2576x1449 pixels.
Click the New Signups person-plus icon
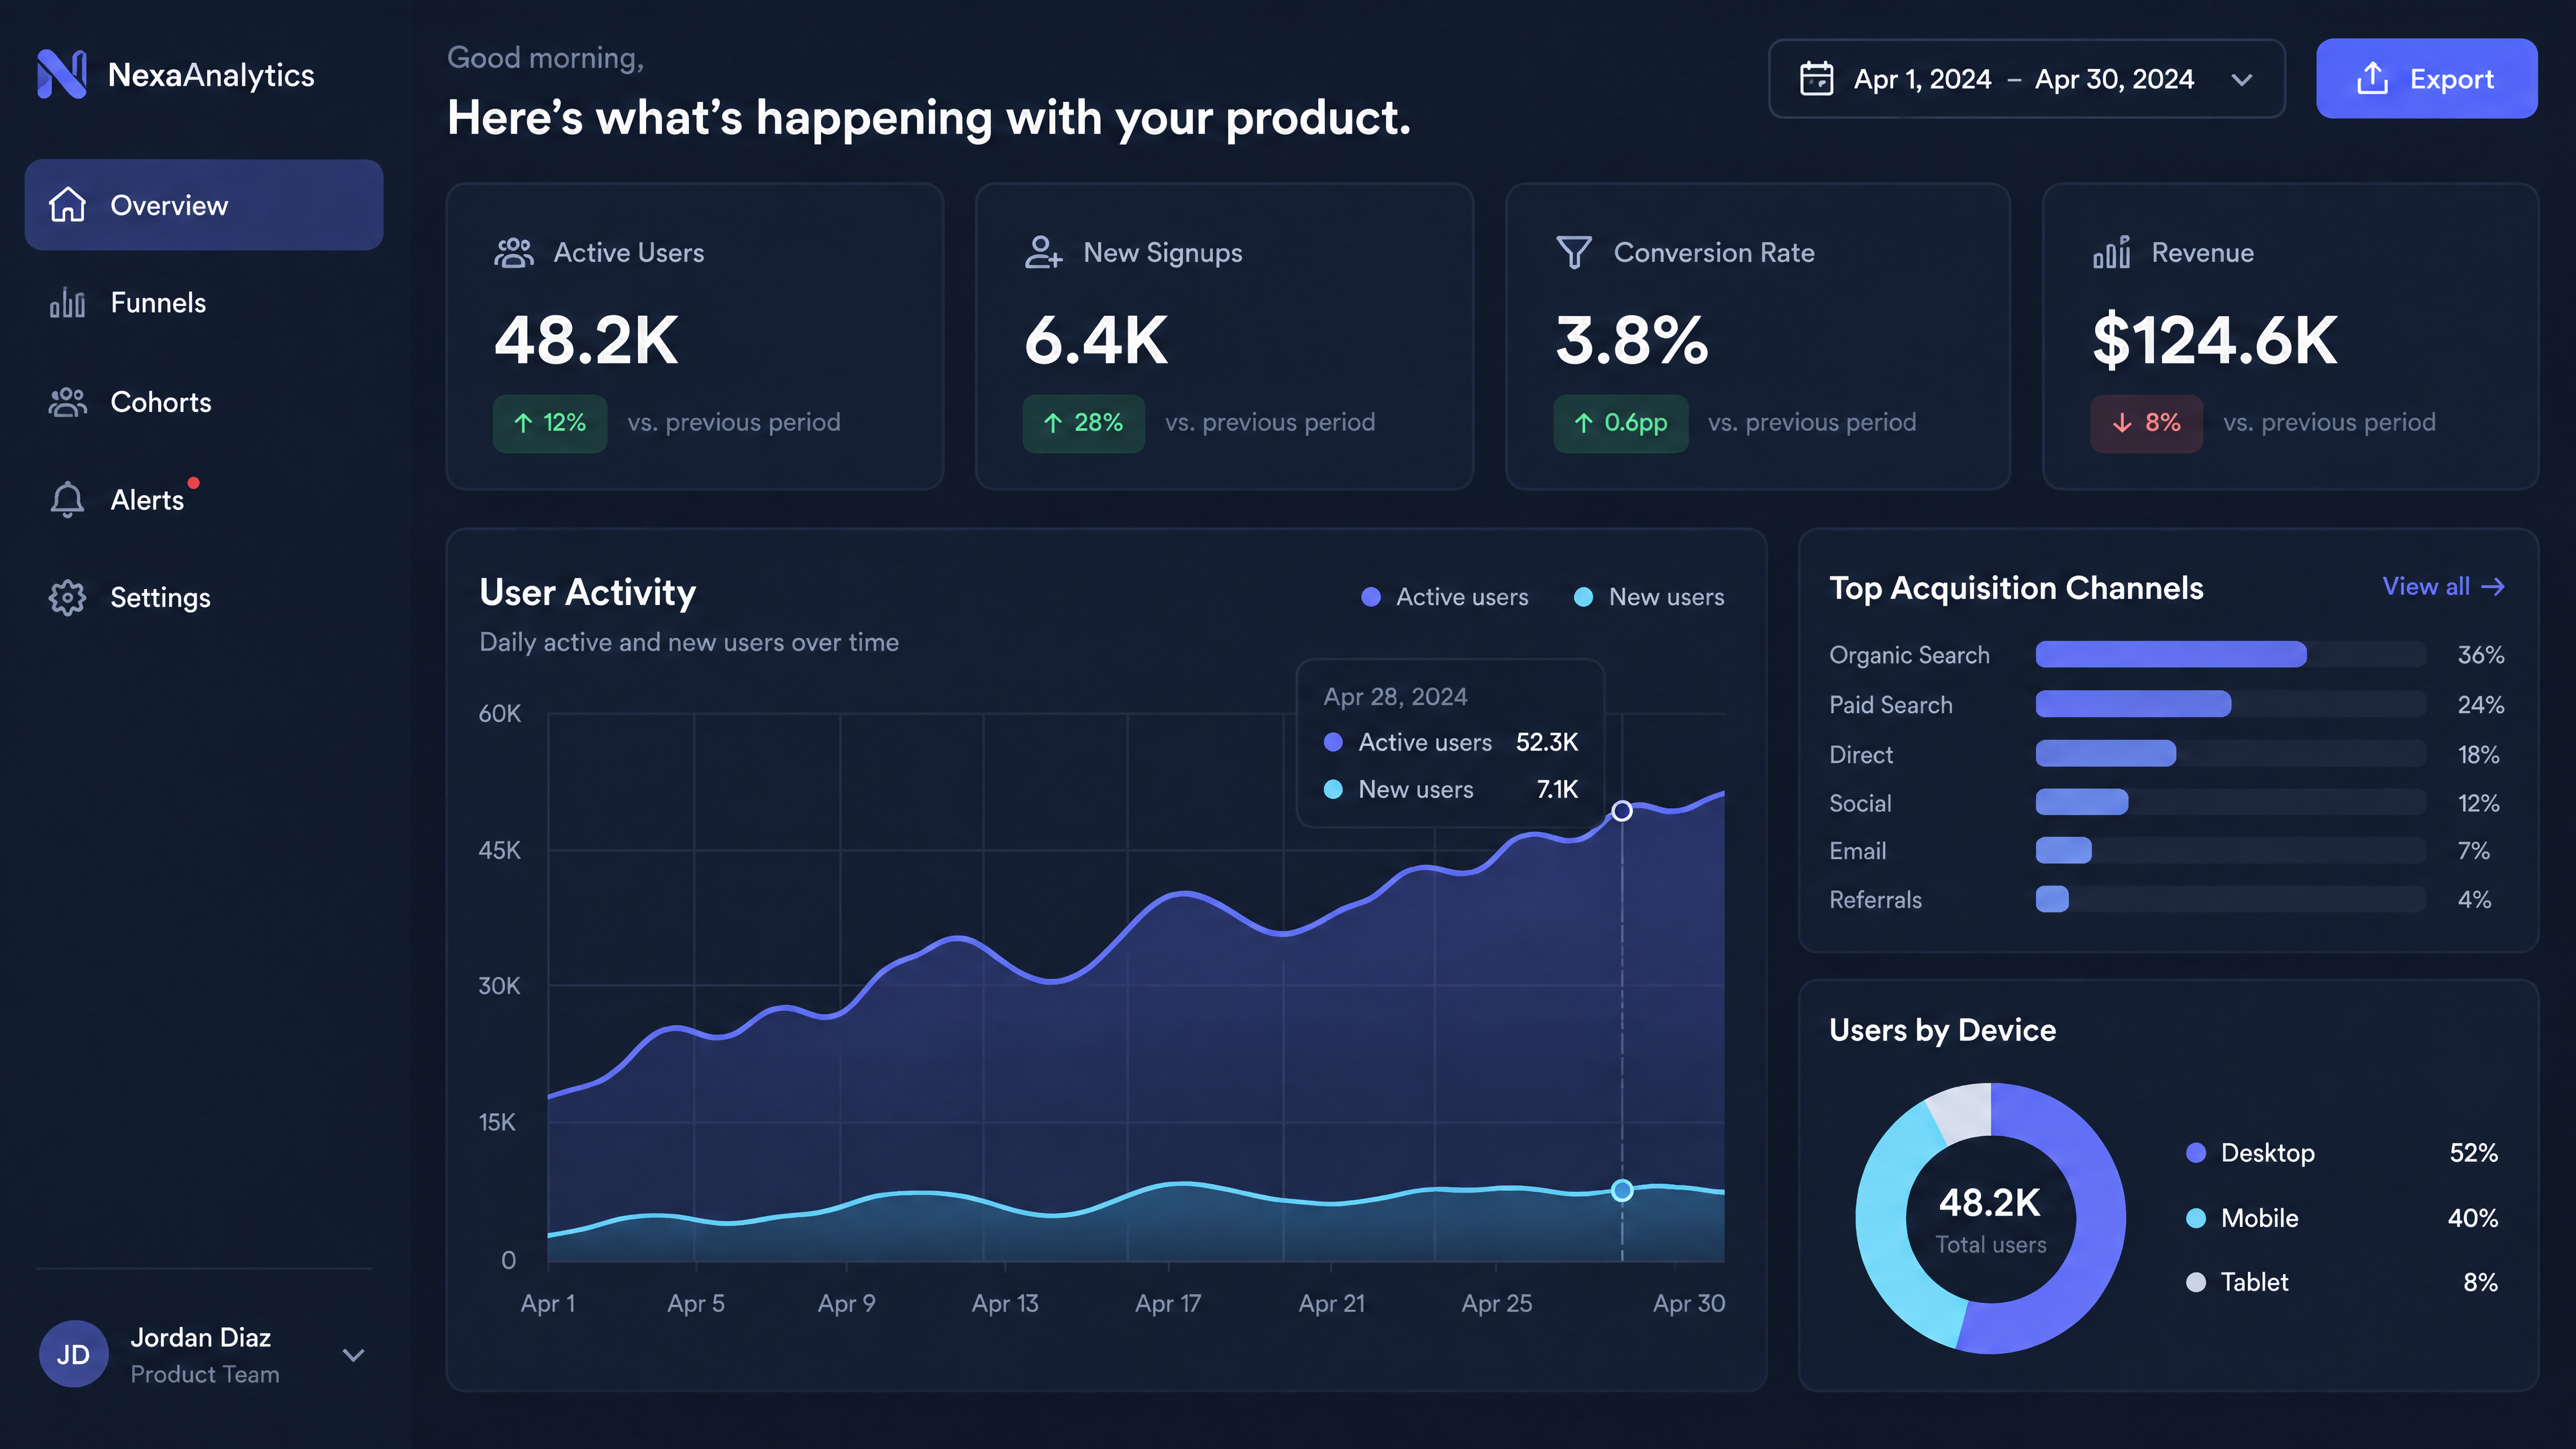coord(1043,253)
